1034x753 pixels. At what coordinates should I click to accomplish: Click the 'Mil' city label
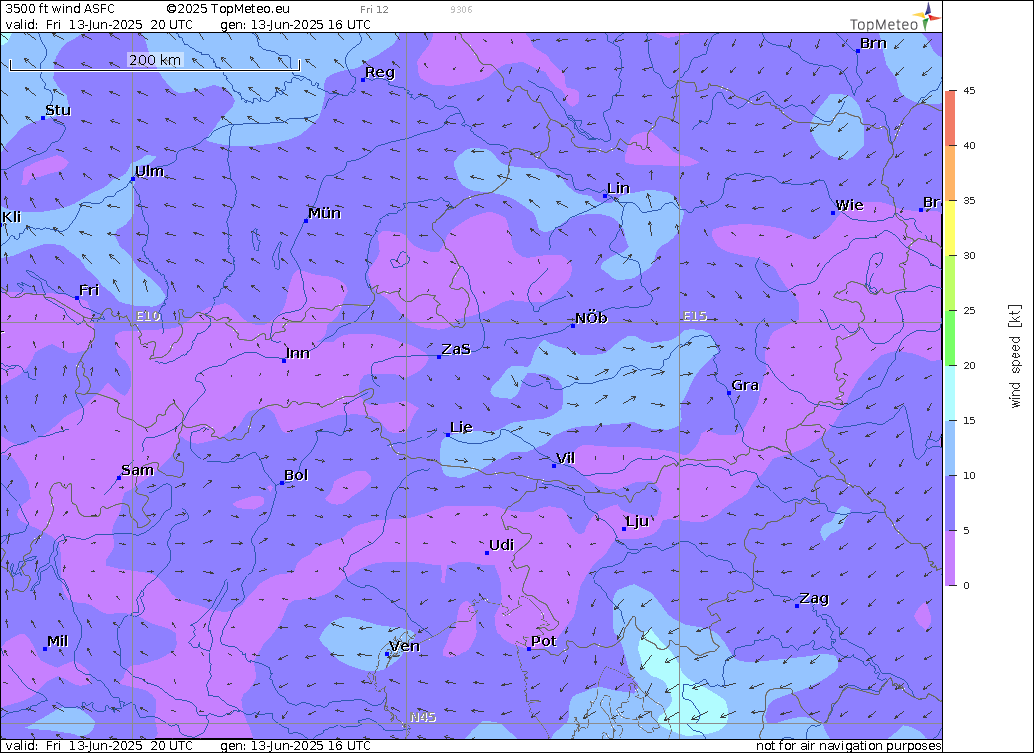pos(57,642)
